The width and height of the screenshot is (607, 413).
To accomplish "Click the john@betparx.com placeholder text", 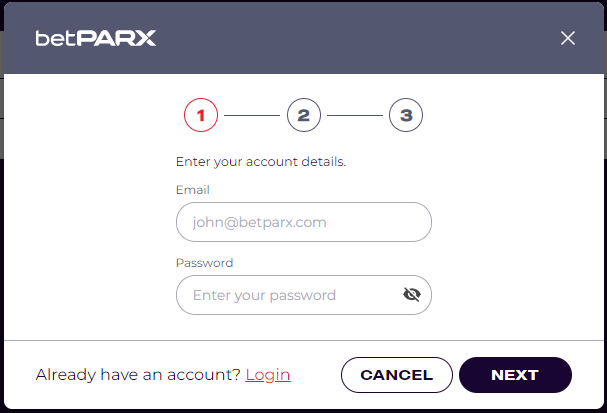I will pos(260,223).
